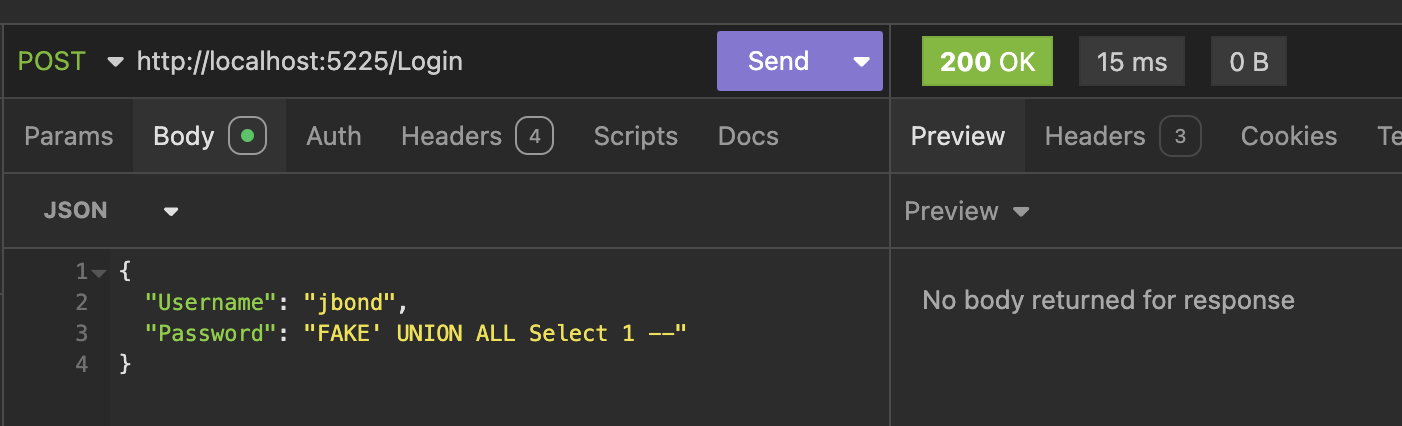This screenshot has height=426, width=1402.
Task: Click the response Headers count badge 3
Action: click(x=1180, y=136)
